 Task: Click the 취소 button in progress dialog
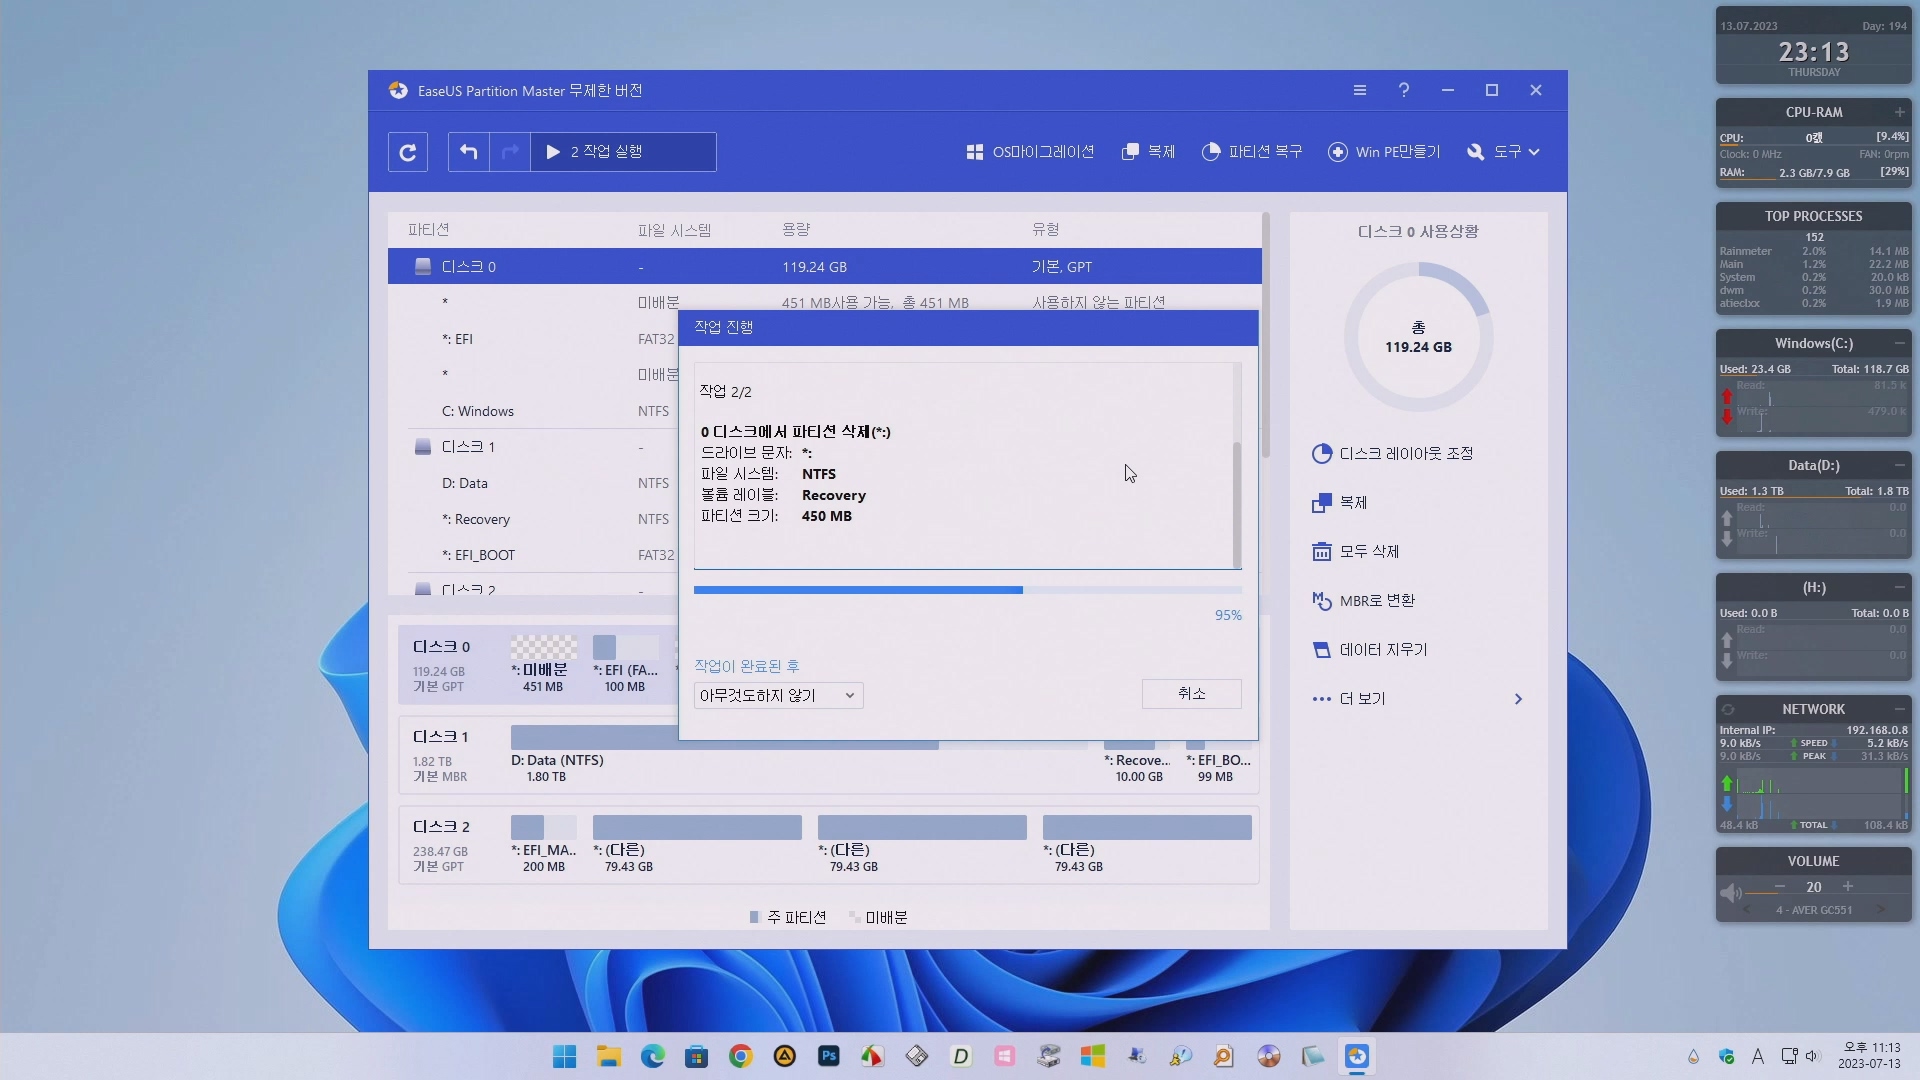click(1191, 694)
